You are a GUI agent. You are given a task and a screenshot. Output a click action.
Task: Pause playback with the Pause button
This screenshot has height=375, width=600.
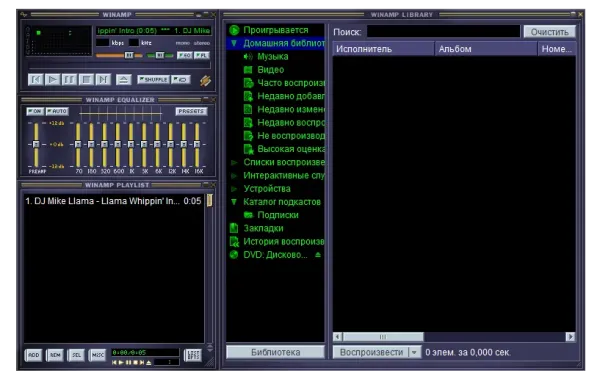point(69,80)
